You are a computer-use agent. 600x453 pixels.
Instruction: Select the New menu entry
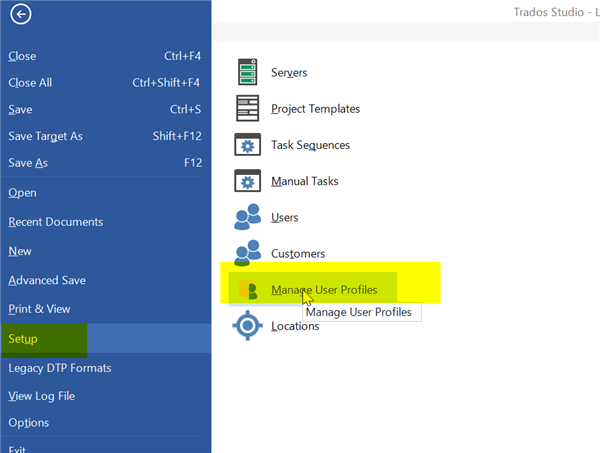(106, 251)
